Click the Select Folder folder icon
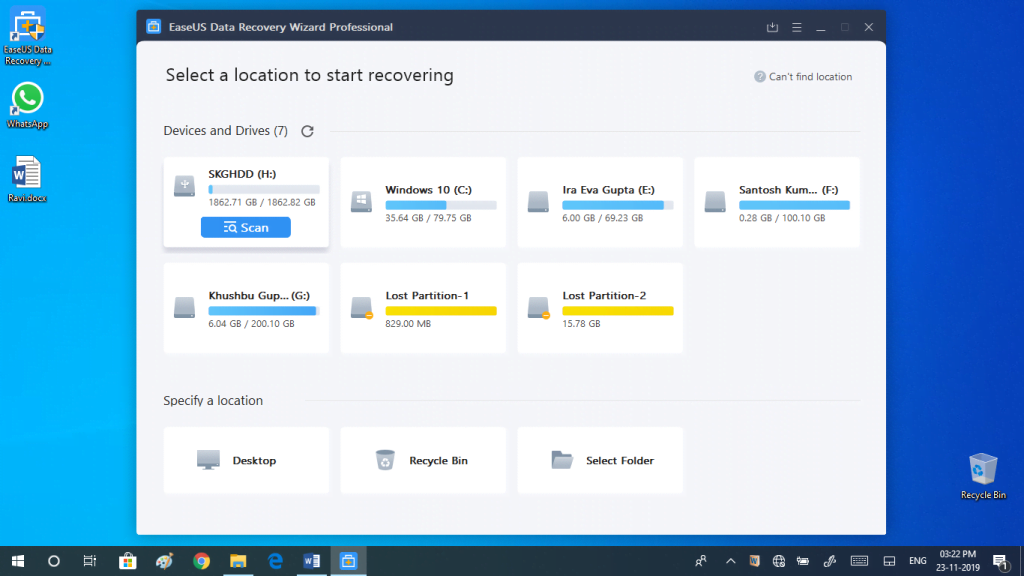The height and width of the screenshot is (576, 1024). tap(562, 460)
